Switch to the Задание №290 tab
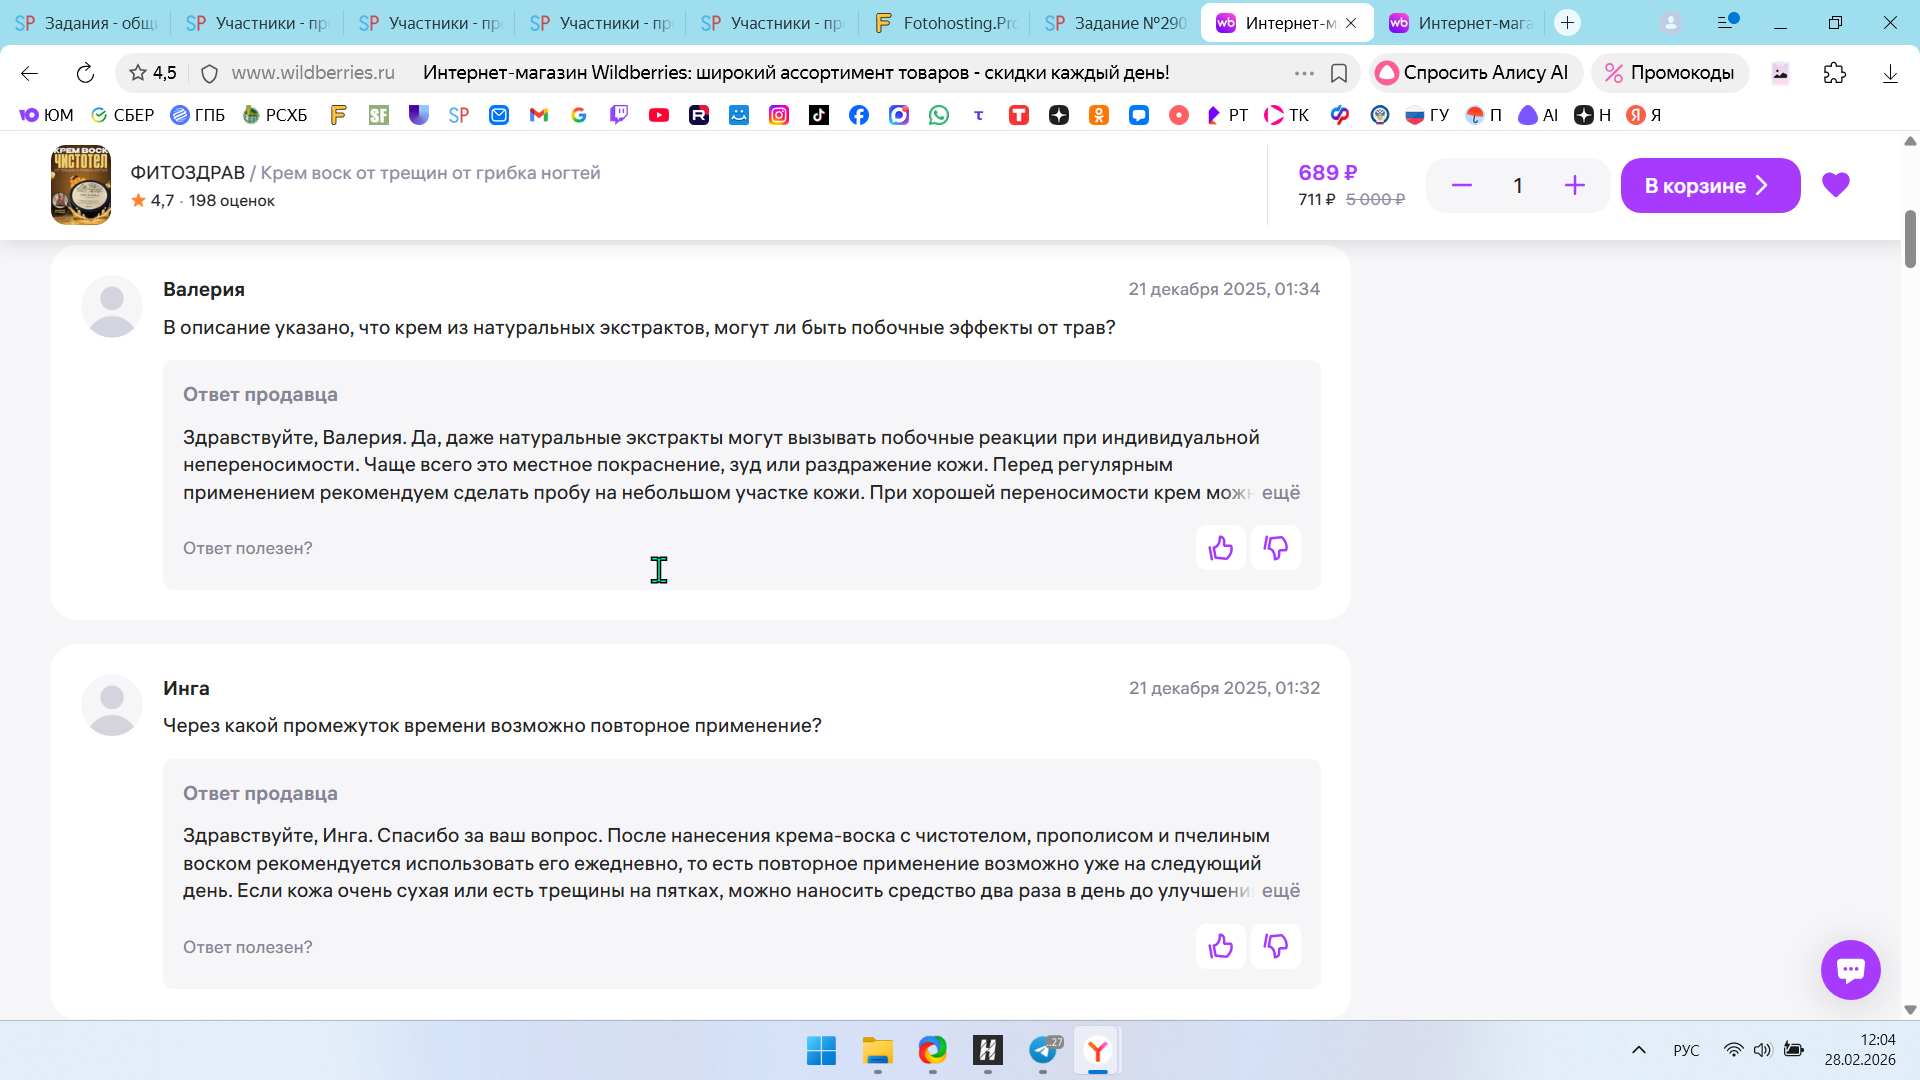Viewport: 1920px width, 1080px height. pos(1115,23)
